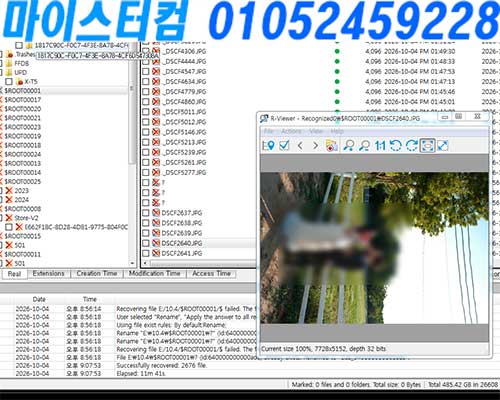Viewport: 500px width, 400px height.
Task: Toggle the fit-to-window icon in R-Viewer
Action: [427, 145]
